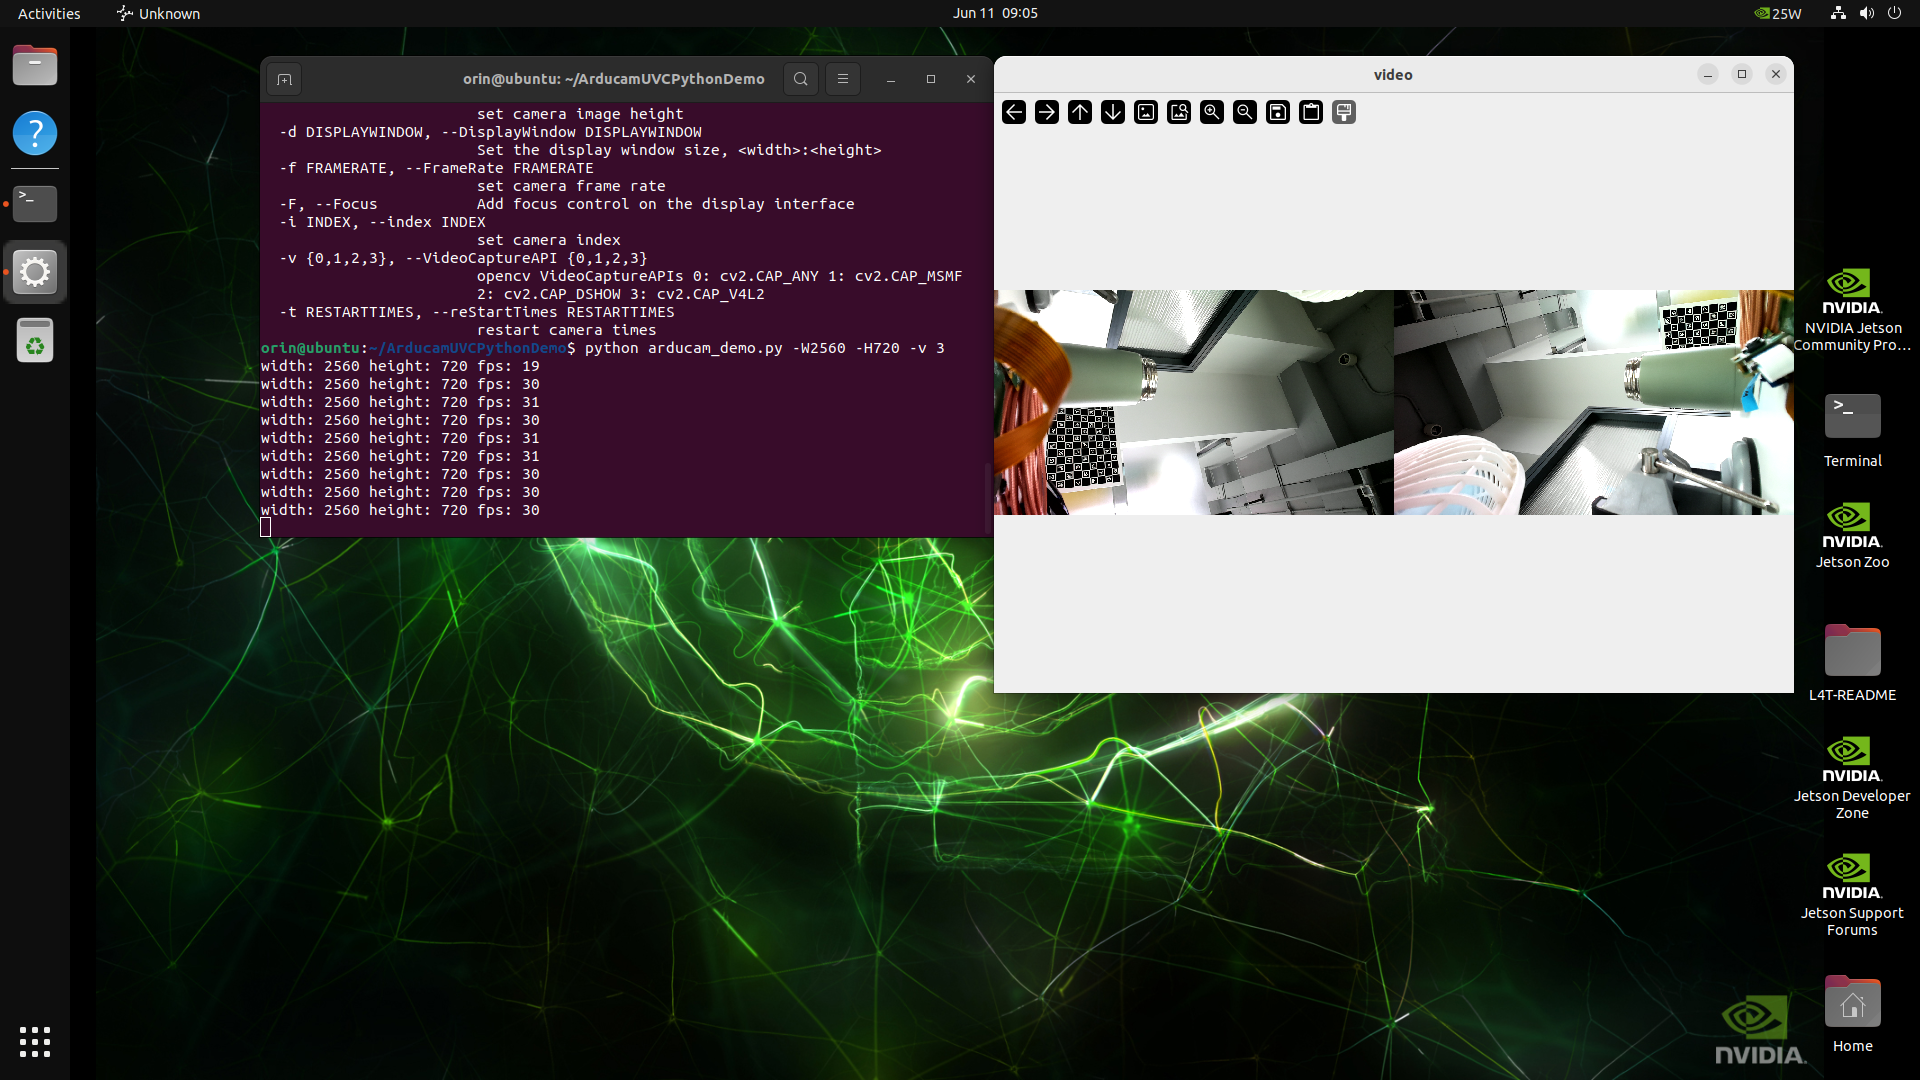Click the 'video' window title bar text
1920x1080 pixels.
coord(1393,75)
